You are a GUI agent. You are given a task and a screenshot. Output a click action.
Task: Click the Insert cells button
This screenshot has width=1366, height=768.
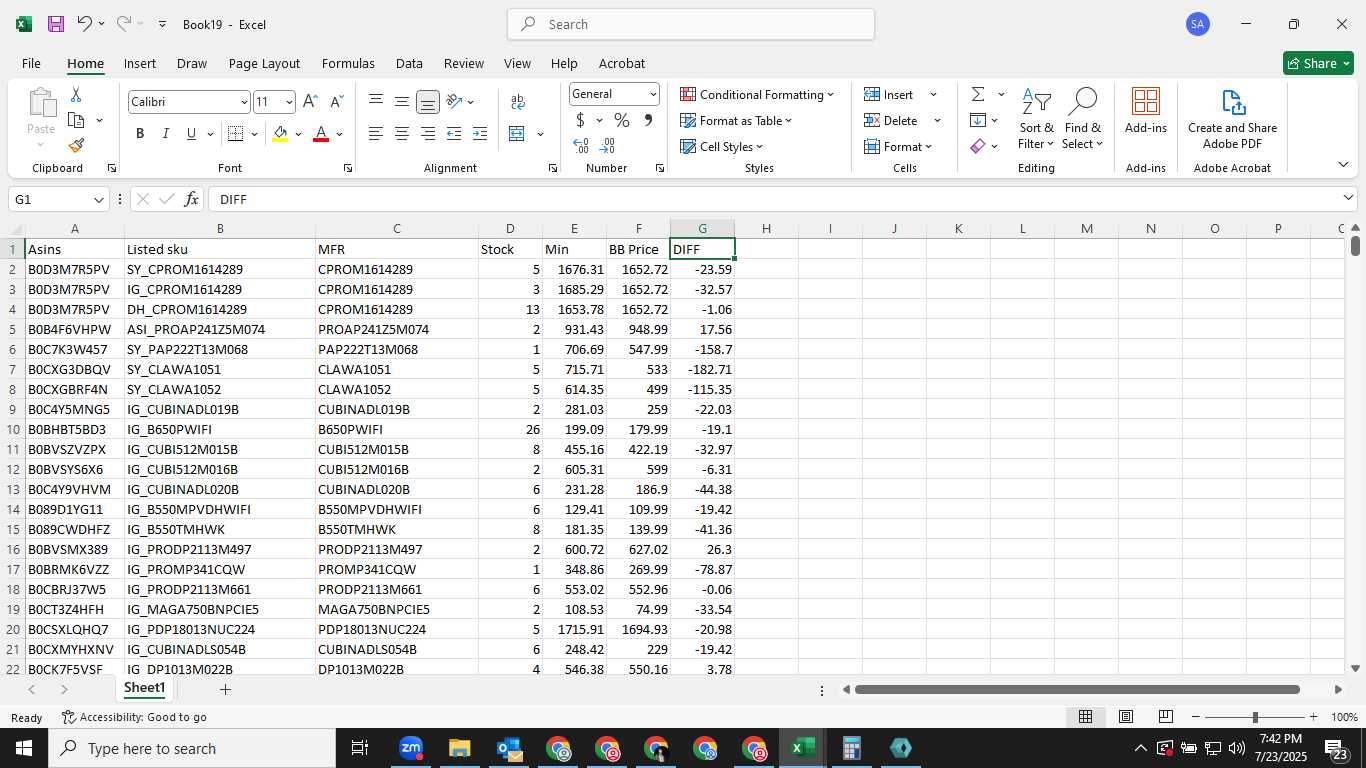coord(889,94)
